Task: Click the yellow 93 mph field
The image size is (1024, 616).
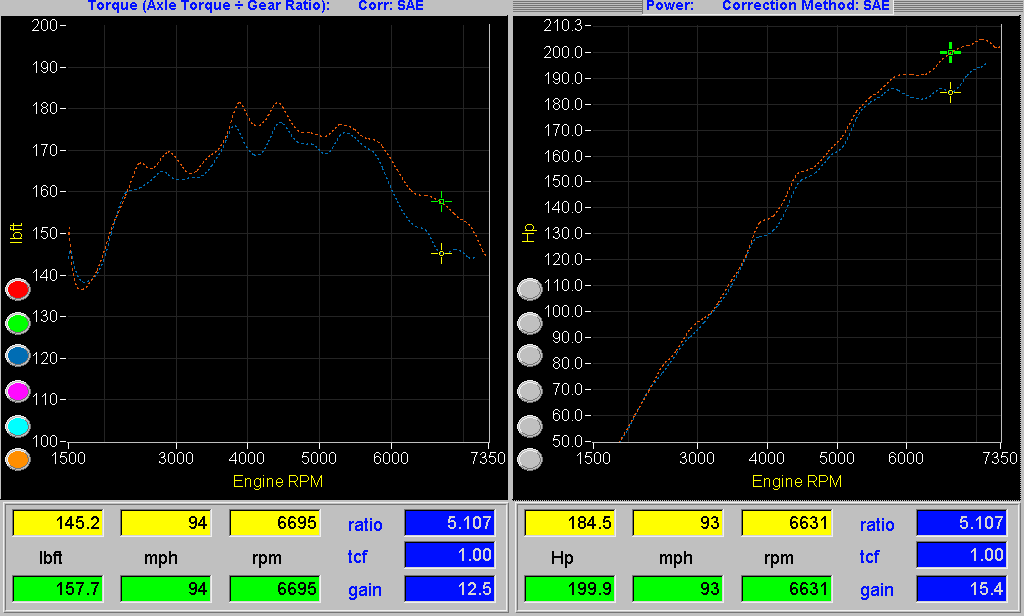Action: [x=679, y=523]
